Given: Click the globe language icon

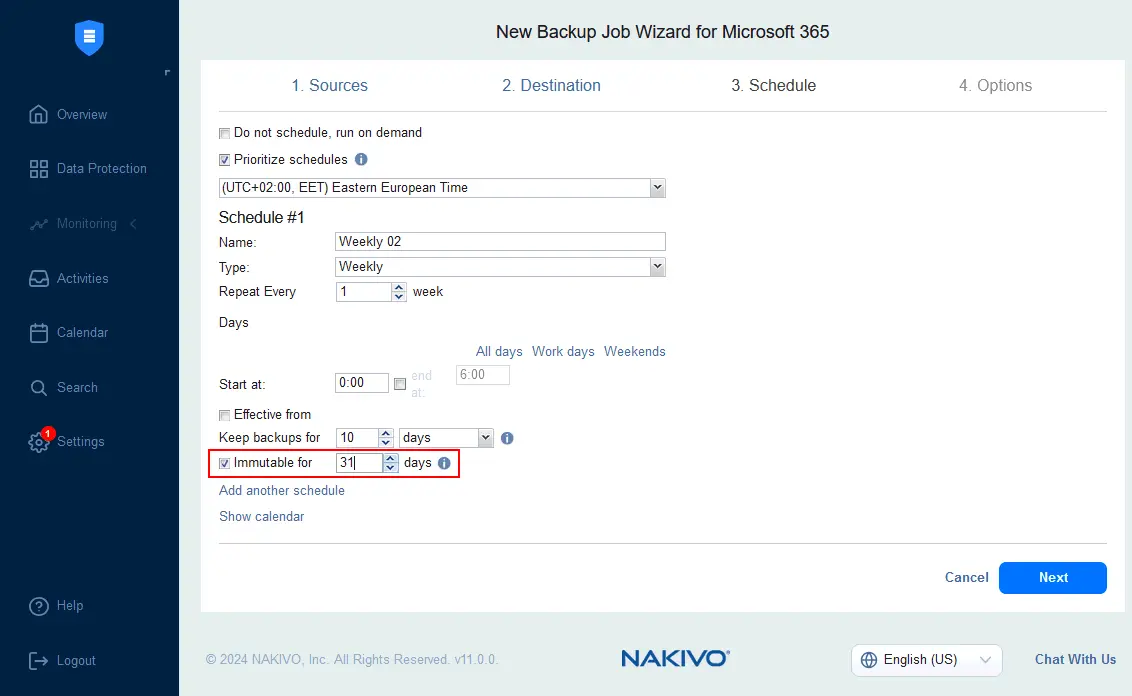Looking at the screenshot, I should [x=869, y=660].
